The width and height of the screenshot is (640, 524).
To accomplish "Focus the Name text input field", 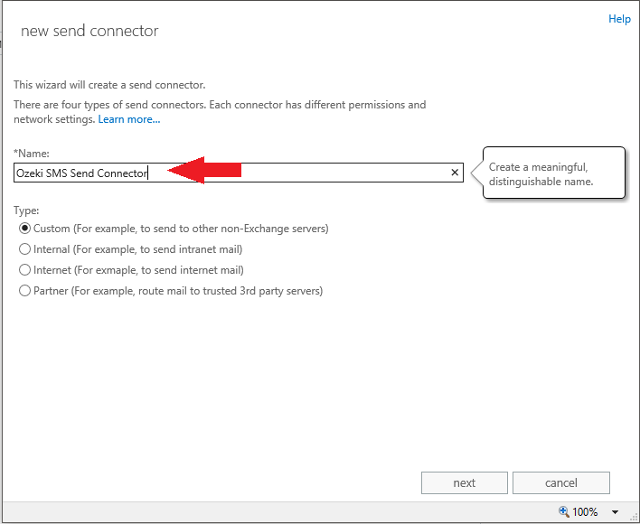I will pos(238,173).
